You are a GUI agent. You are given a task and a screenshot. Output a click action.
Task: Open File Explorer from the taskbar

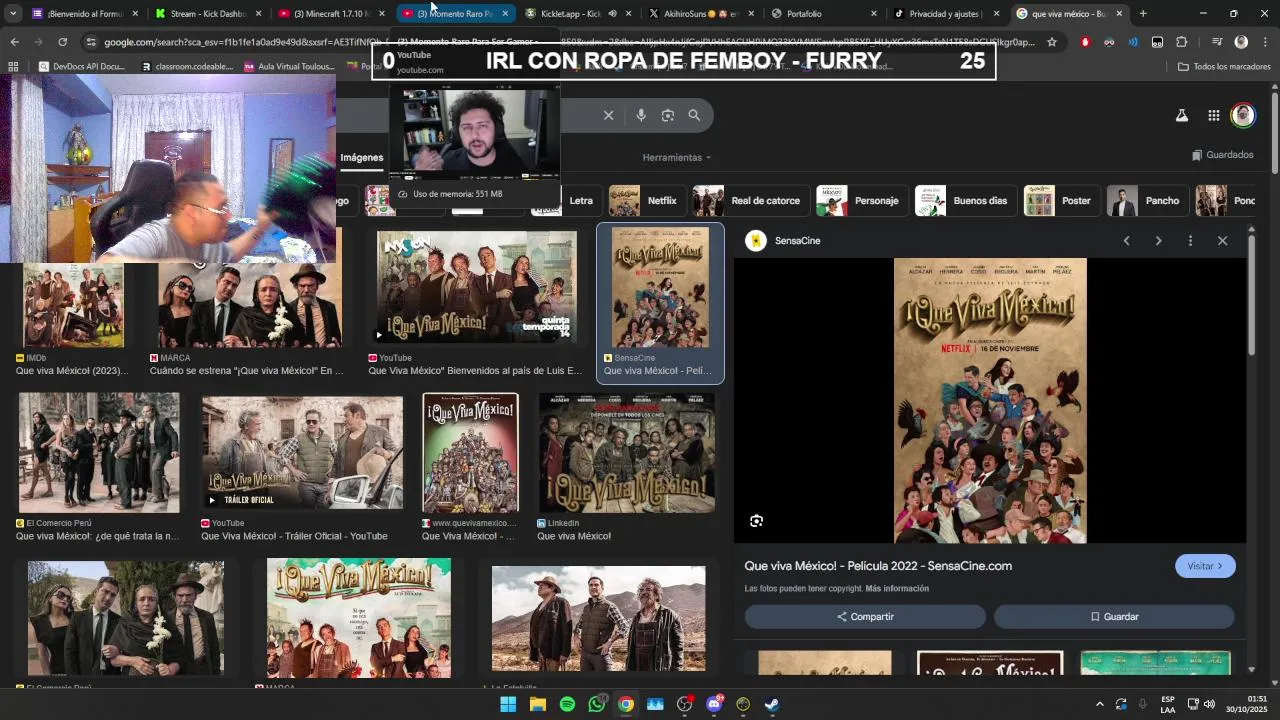coord(538,704)
